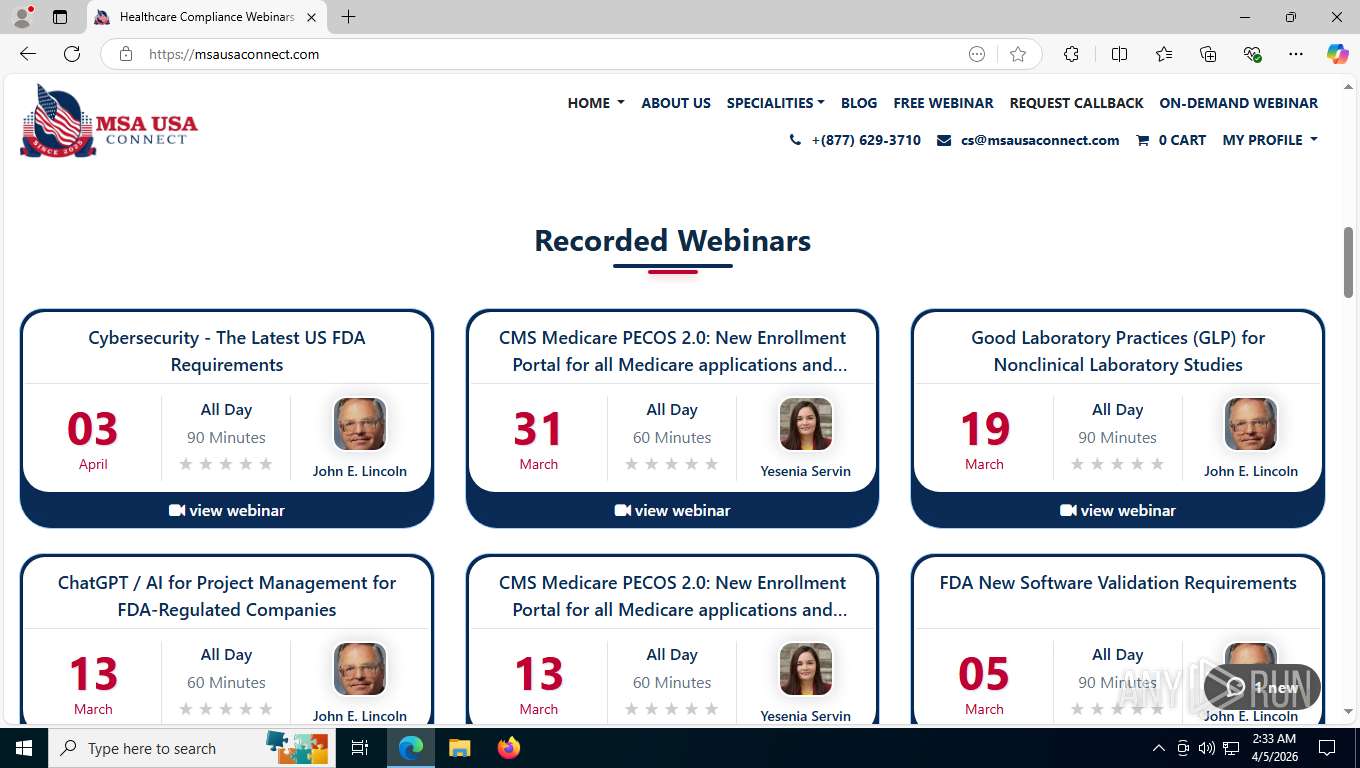Launch Copilot from the toolbar
This screenshot has height=768, width=1360.
1337,54
